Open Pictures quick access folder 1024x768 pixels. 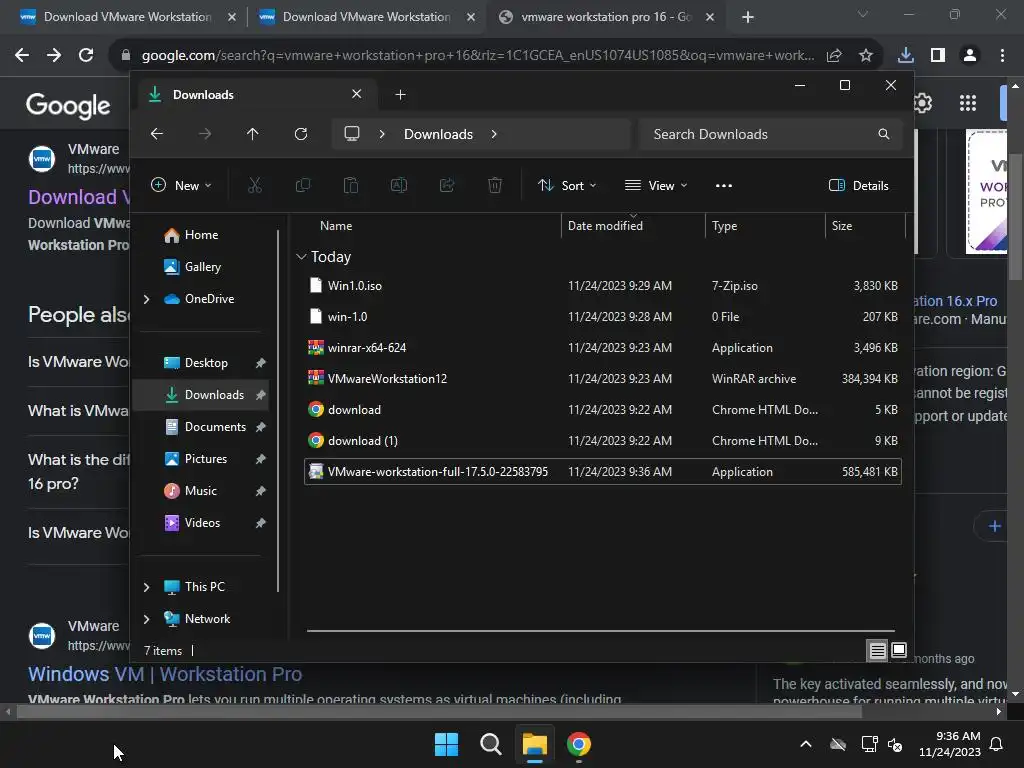click(x=206, y=459)
